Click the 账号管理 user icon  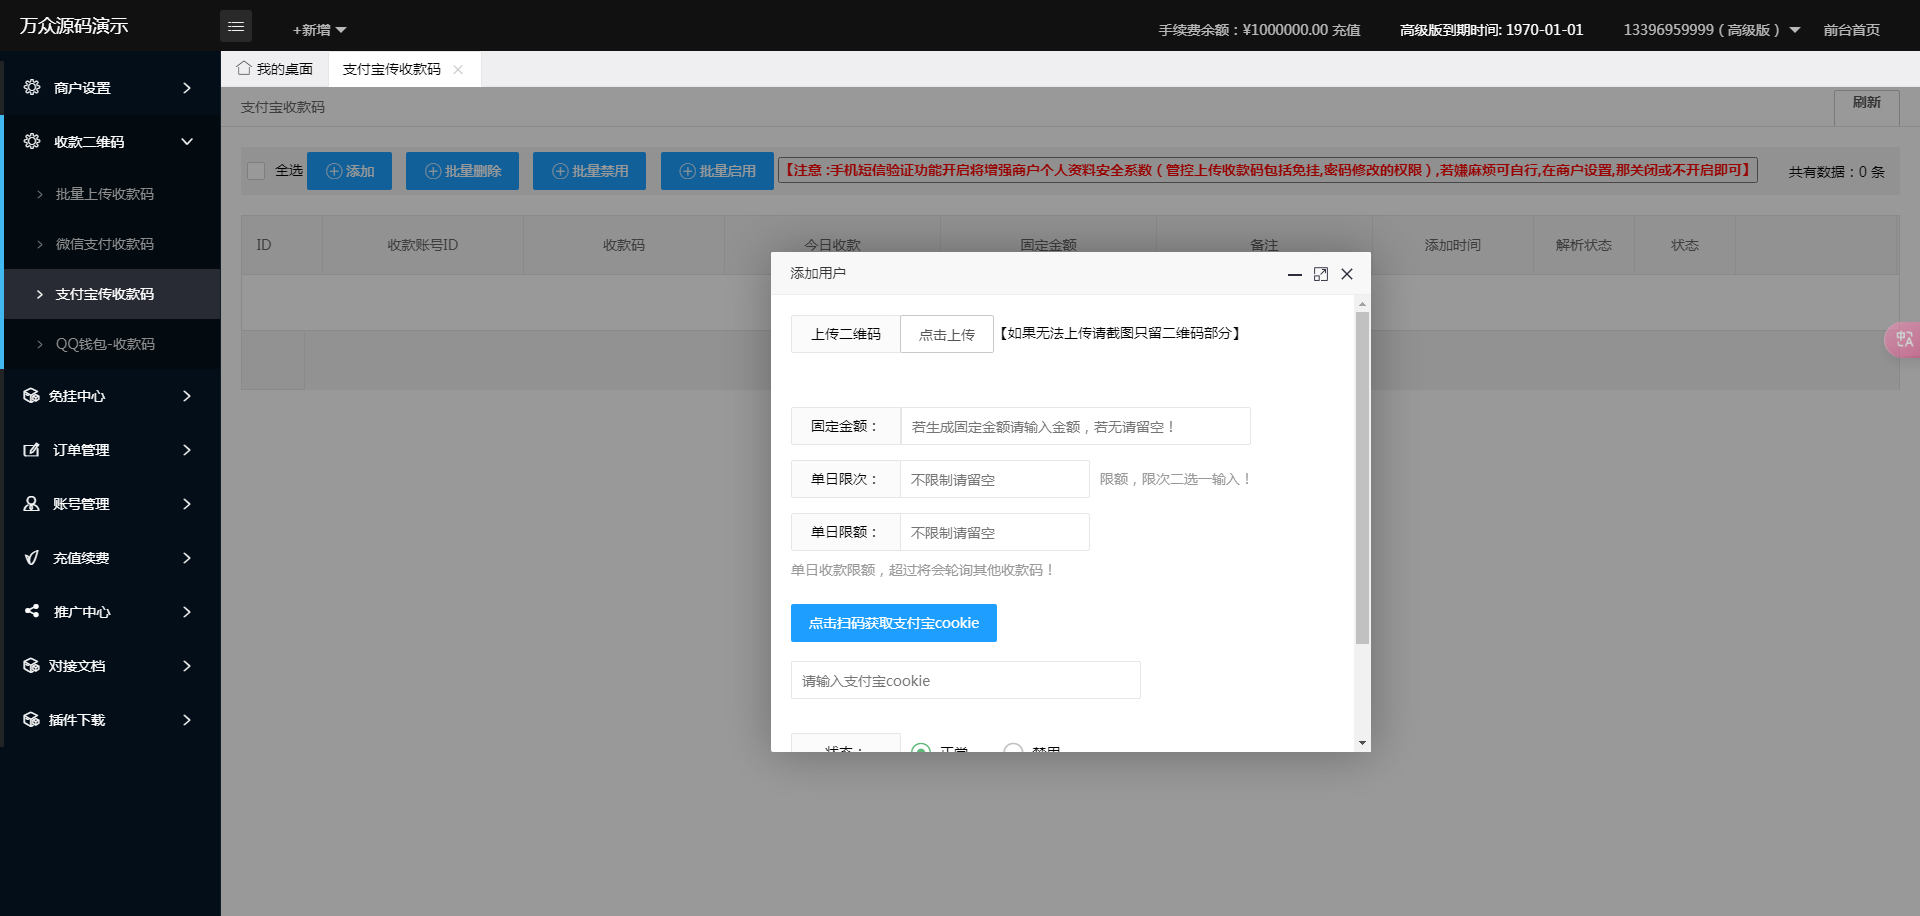31,504
